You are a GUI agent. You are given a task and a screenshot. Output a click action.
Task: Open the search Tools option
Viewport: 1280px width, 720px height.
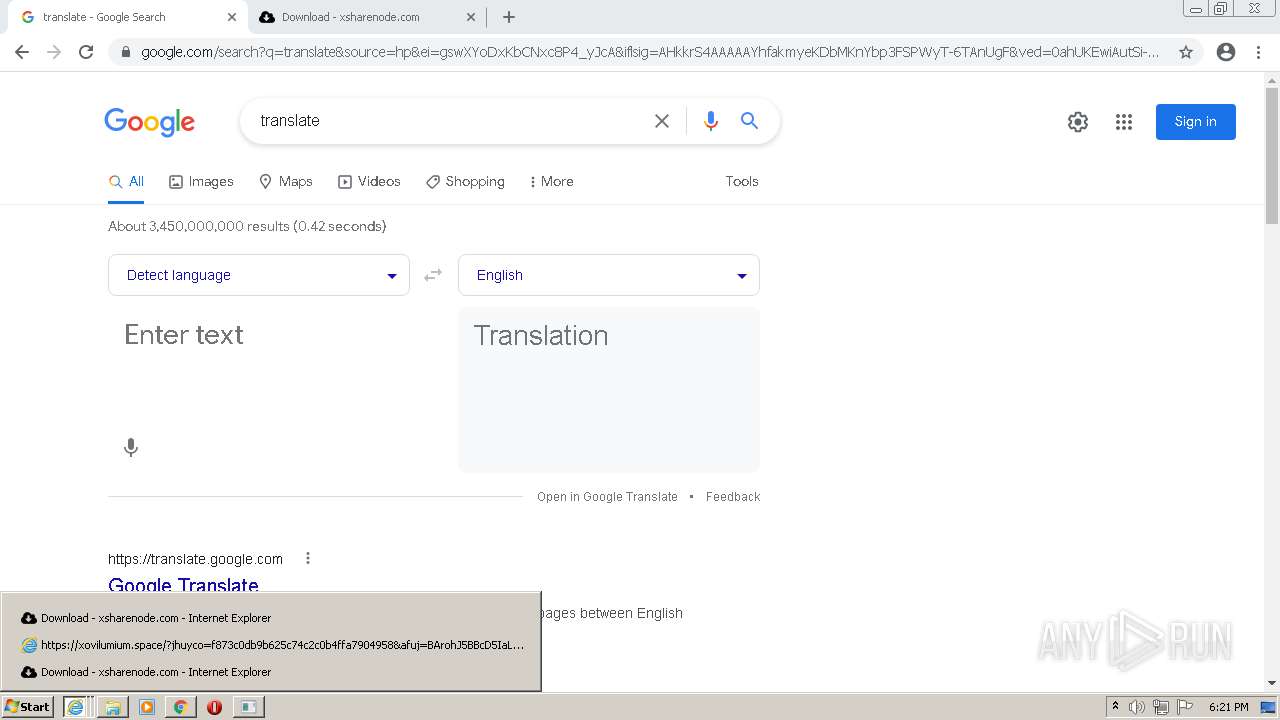(x=742, y=182)
